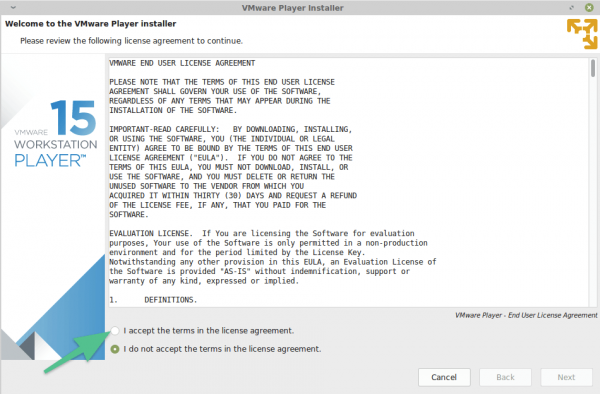Click the Next button
Image resolution: width=600 pixels, height=394 pixels.
pyautogui.click(x=566, y=377)
